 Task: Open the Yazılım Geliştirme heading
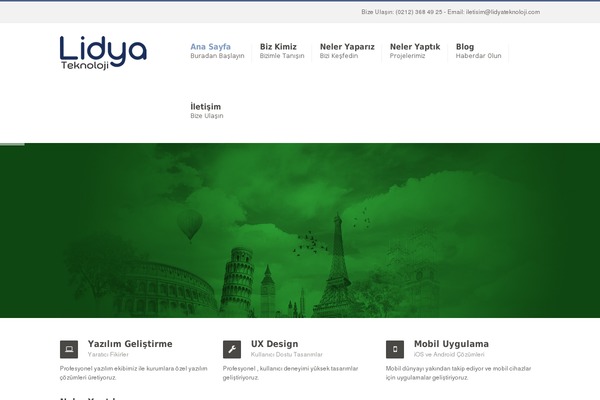click(130, 344)
